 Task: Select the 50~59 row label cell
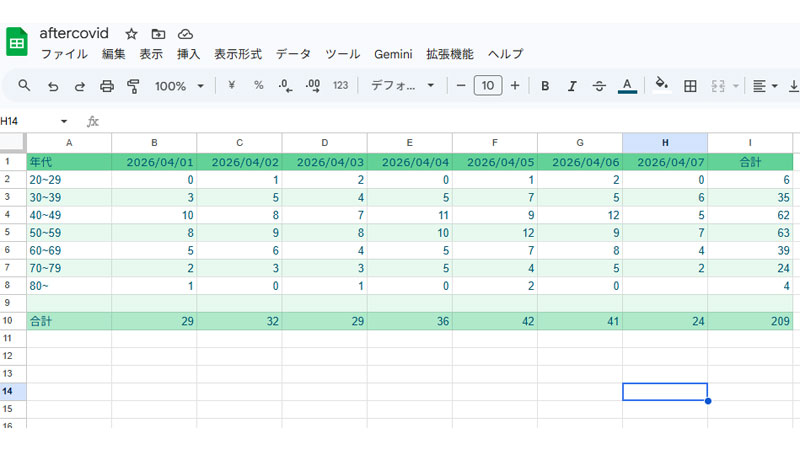coord(69,233)
